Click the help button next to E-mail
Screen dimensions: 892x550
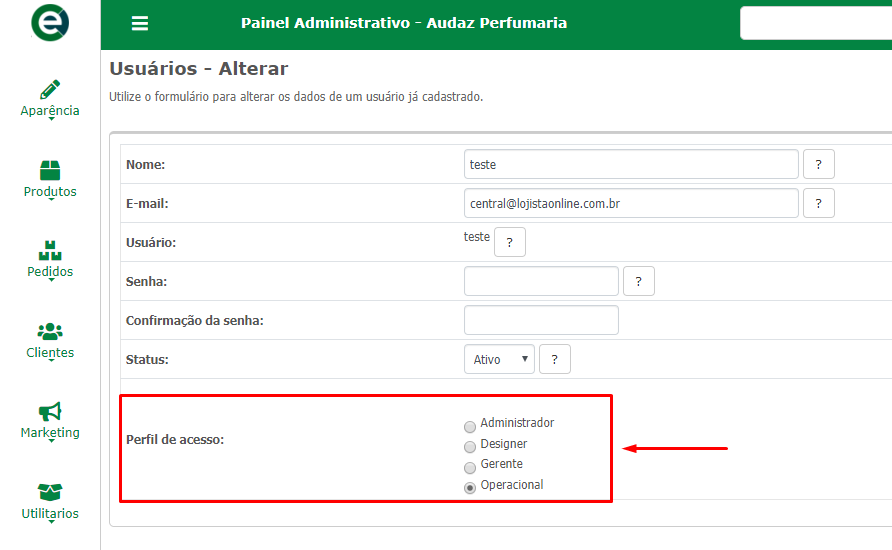(819, 203)
